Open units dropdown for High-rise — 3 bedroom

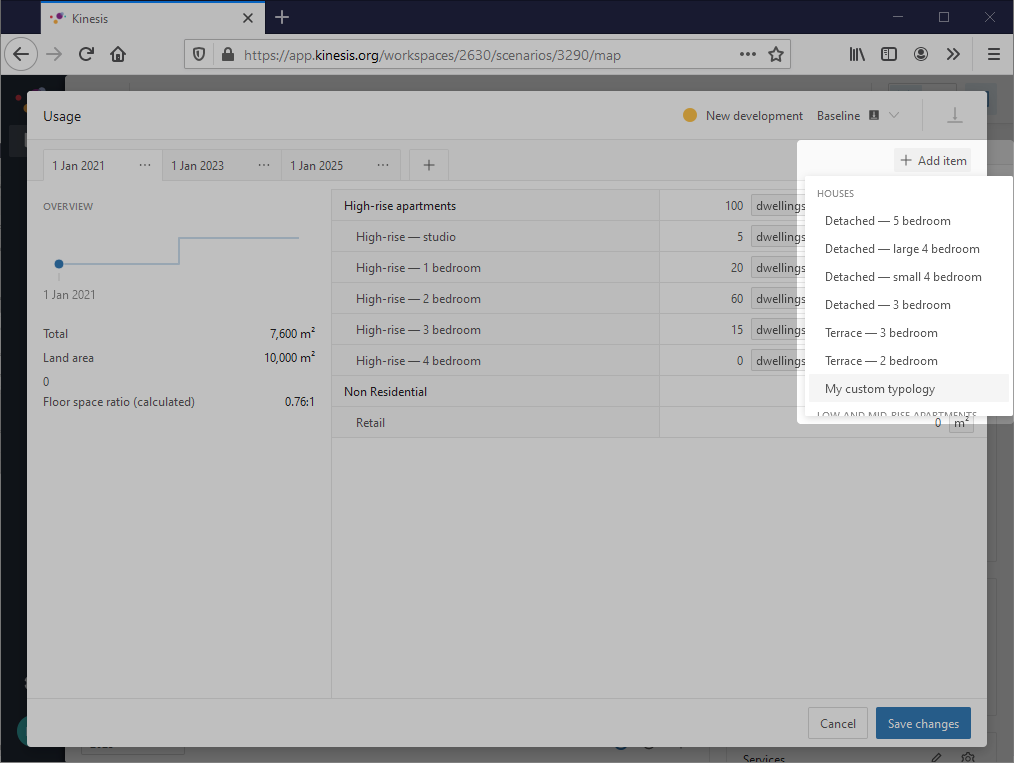(779, 330)
